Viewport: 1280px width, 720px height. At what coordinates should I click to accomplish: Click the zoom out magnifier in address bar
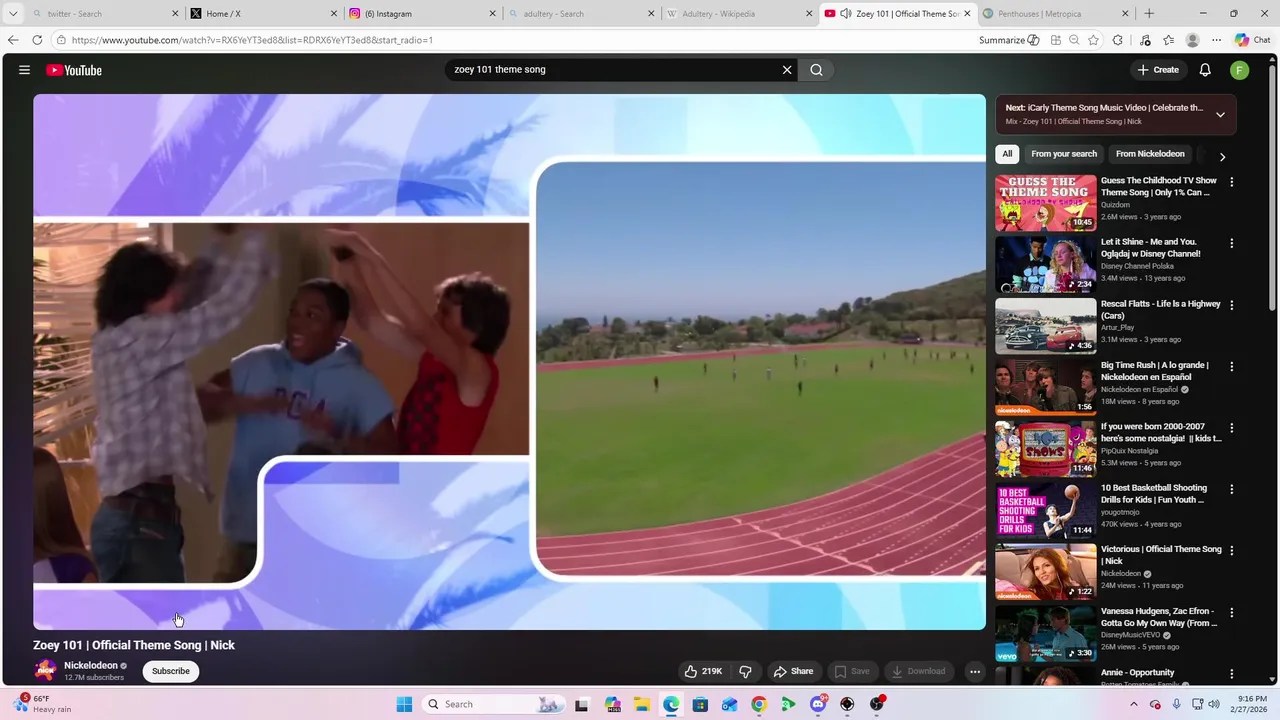click(x=1074, y=40)
